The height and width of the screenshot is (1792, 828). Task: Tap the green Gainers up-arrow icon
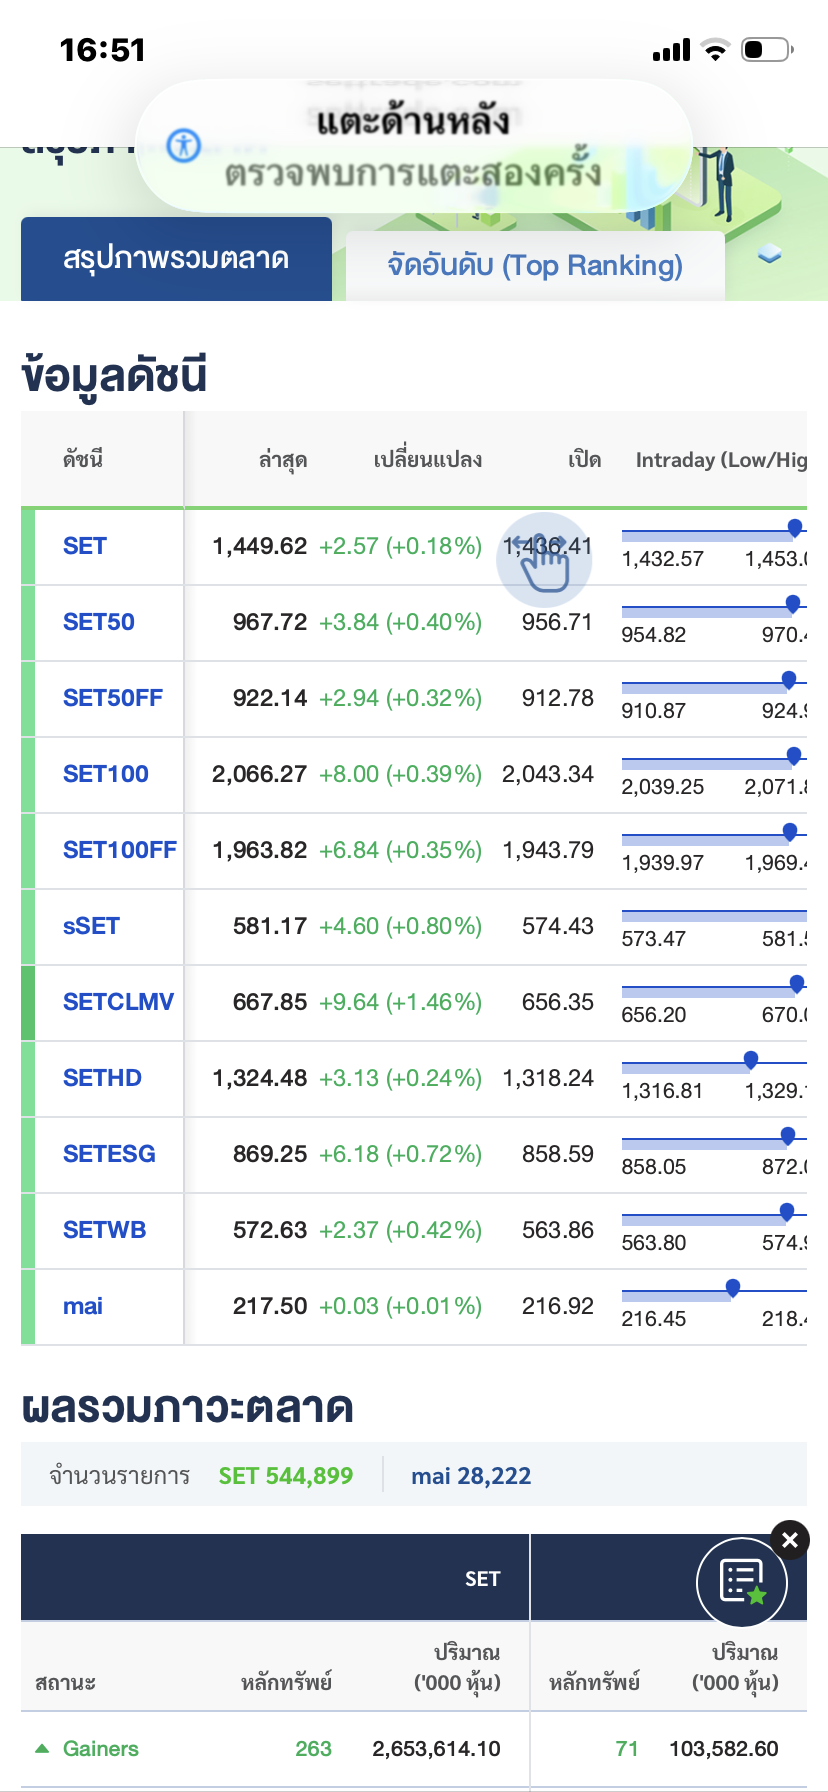tap(42, 1749)
